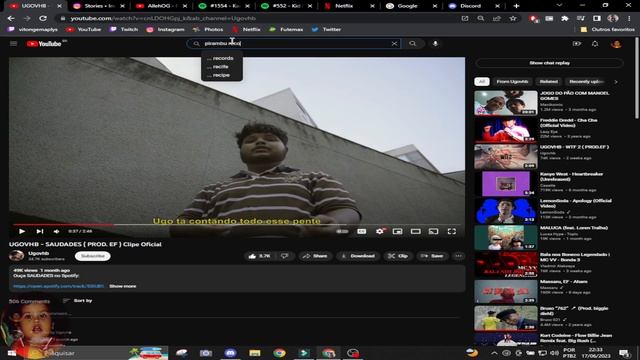The width and height of the screenshot is (640, 360).
Task: Open the notifications bell
Action: pos(595,44)
